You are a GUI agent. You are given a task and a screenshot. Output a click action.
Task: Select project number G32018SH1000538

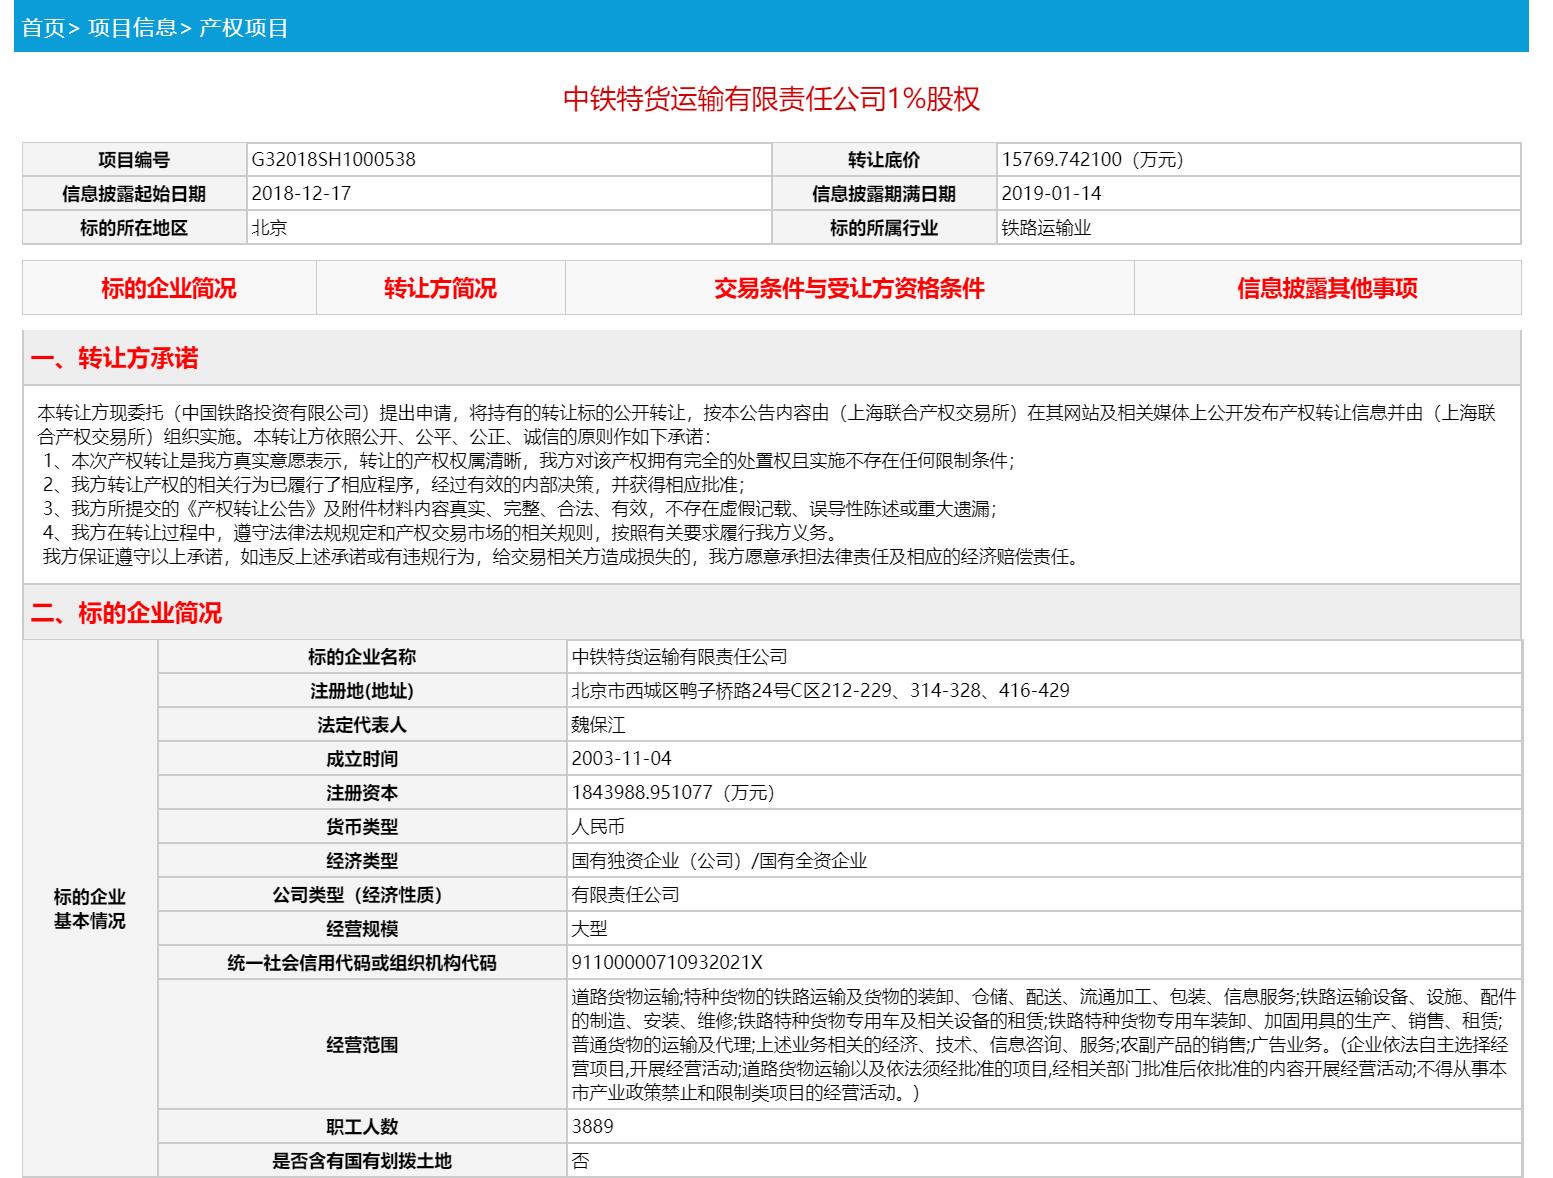pyautogui.click(x=334, y=160)
